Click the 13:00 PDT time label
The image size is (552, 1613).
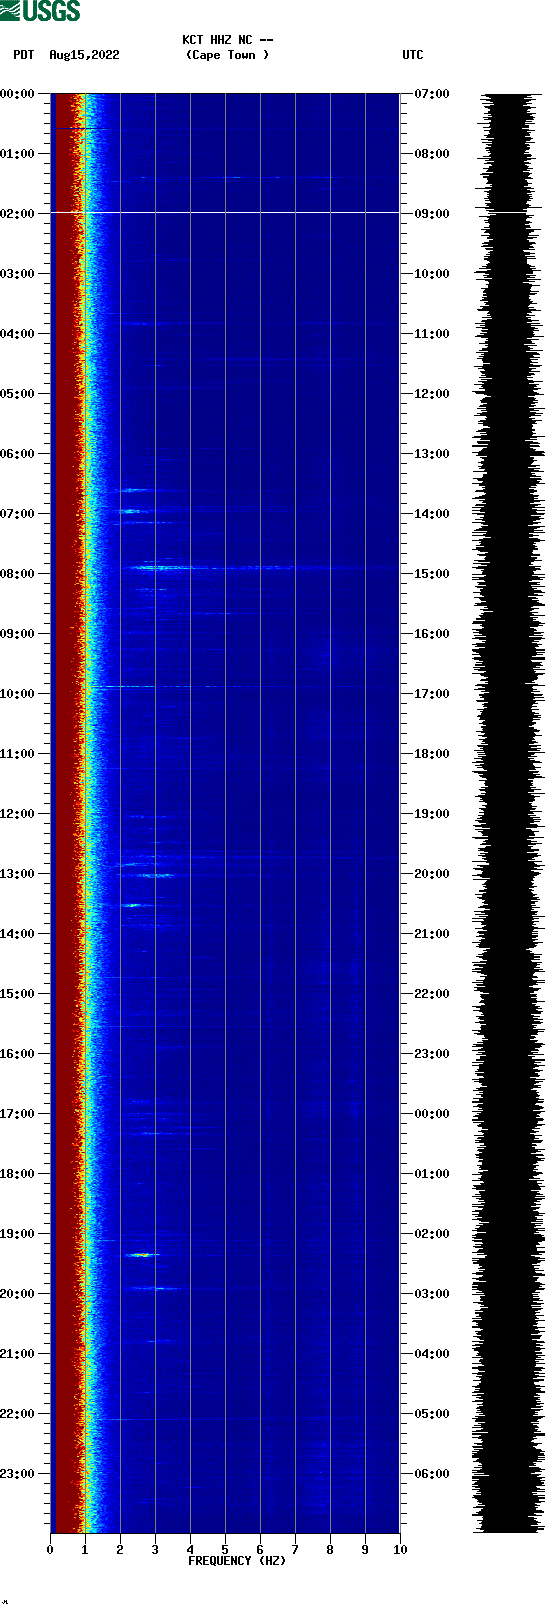pos(18,874)
